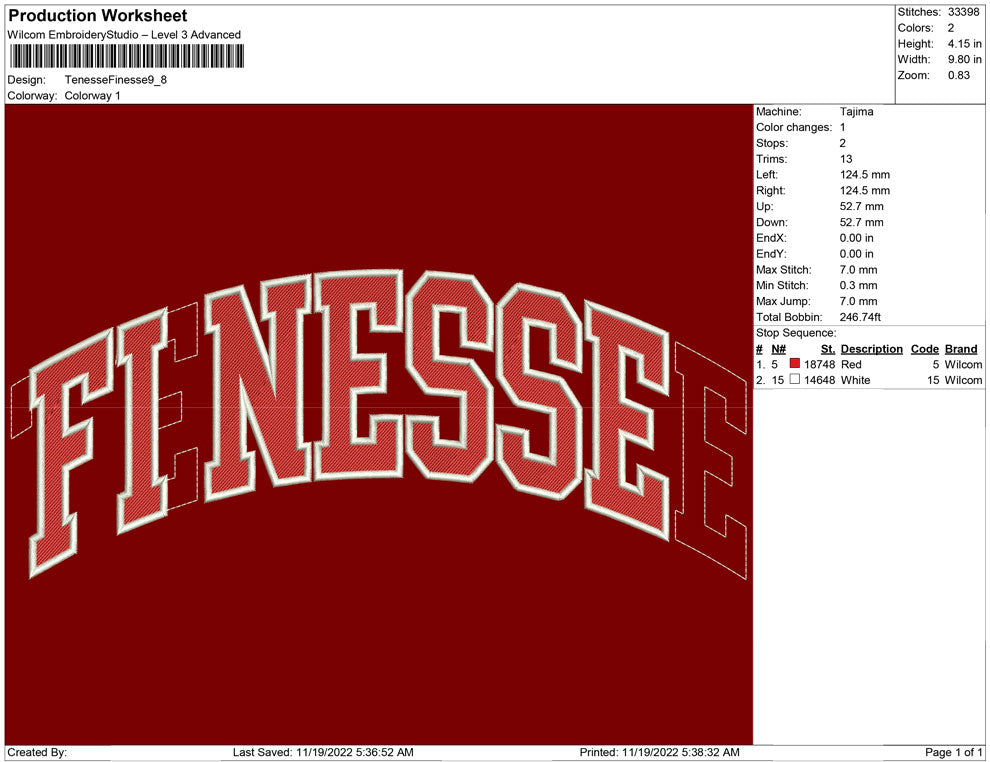
Task: Click the N# column header
Action: (x=778, y=348)
